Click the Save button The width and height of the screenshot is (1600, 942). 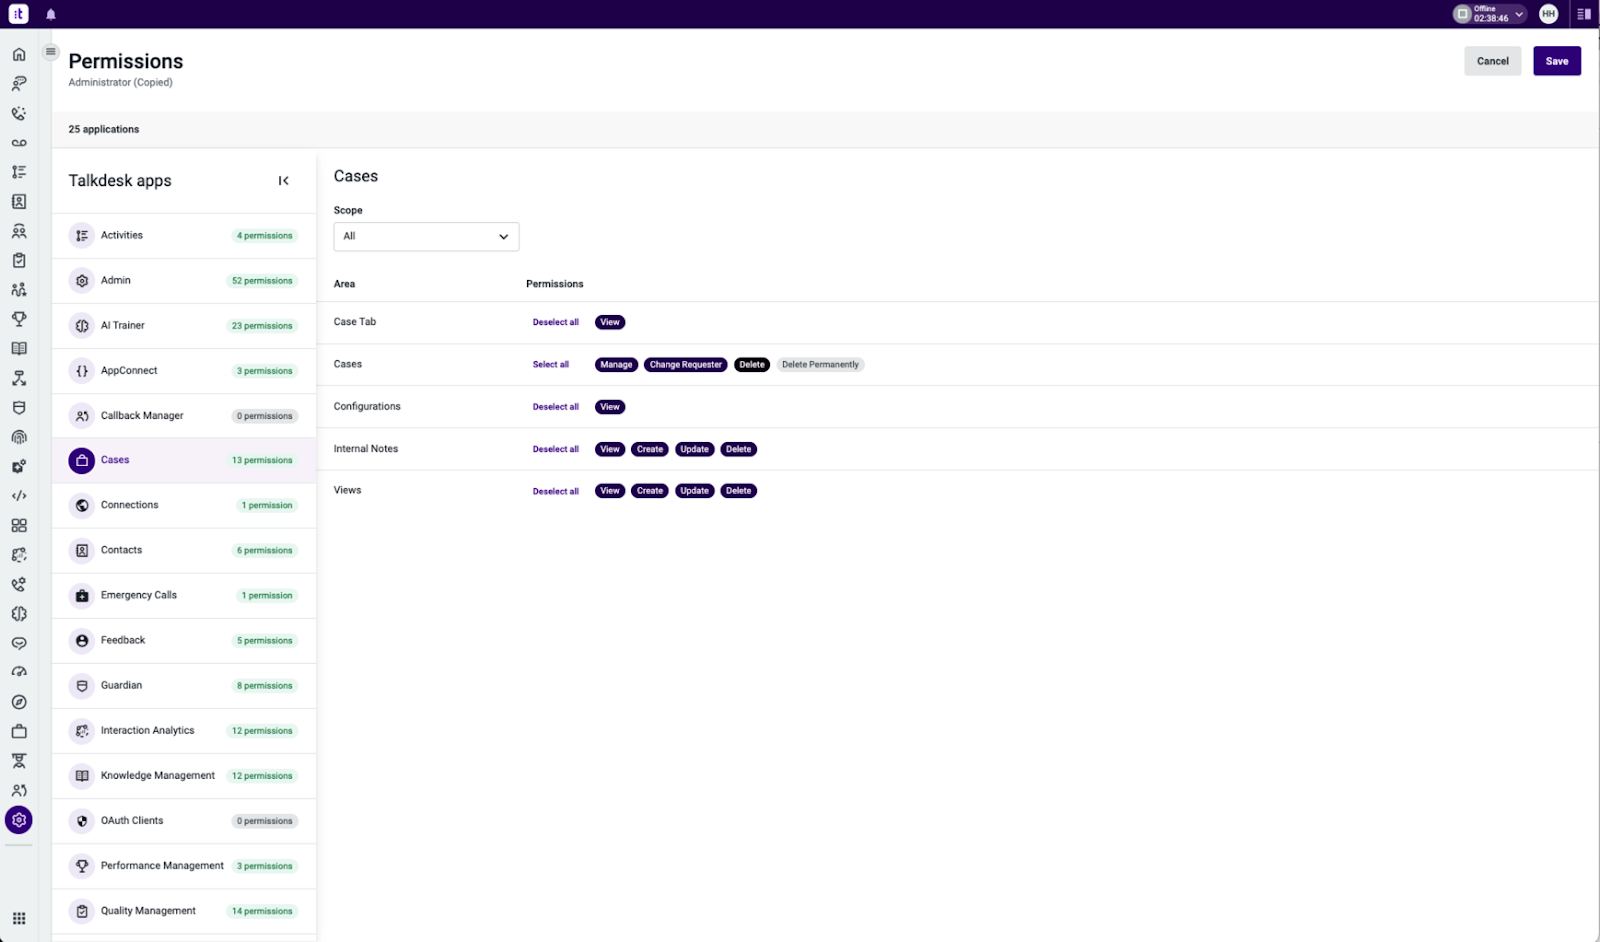pyautogui.click(x=1557, y=61)
